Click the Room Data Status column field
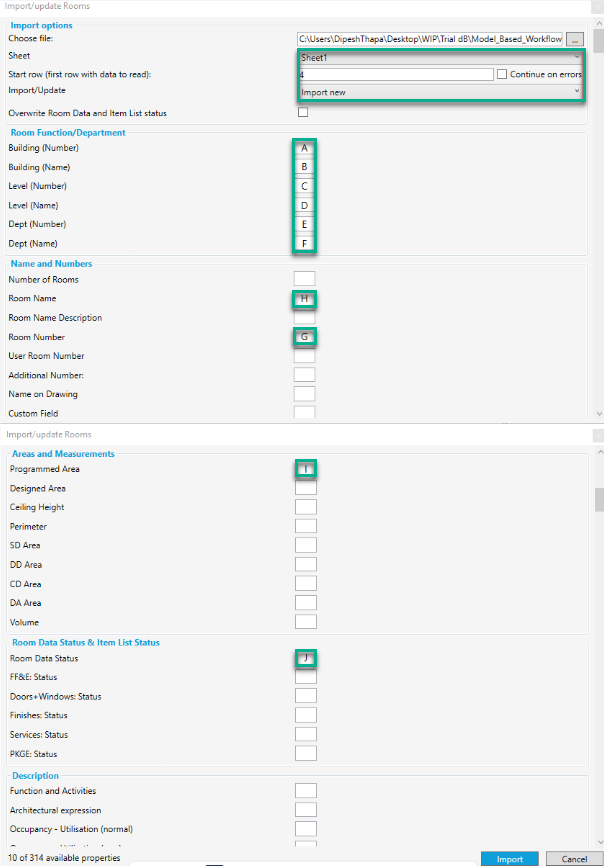Viewport: 604px width, 866px height. point(306,658)
